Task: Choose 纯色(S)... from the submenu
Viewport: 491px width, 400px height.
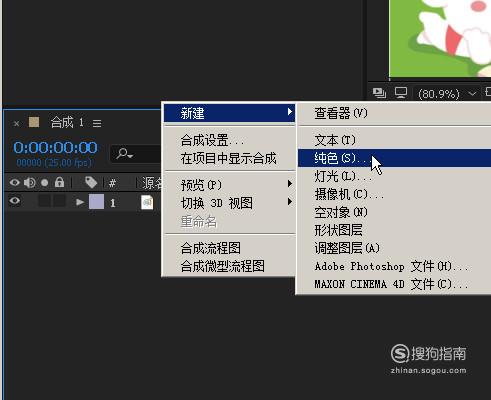Action: pyautogui.click(x=394, y=158)
